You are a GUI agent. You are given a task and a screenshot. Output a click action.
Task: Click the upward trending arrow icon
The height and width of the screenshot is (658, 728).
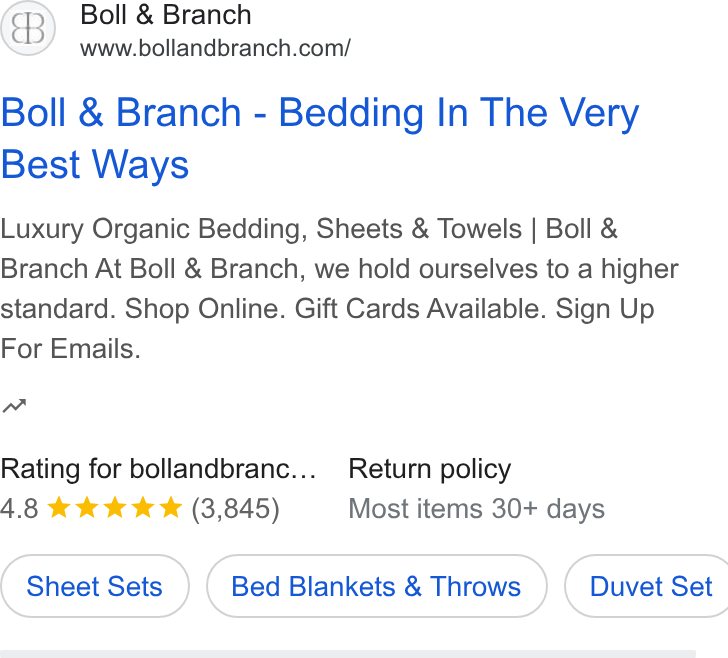point(14,405)
